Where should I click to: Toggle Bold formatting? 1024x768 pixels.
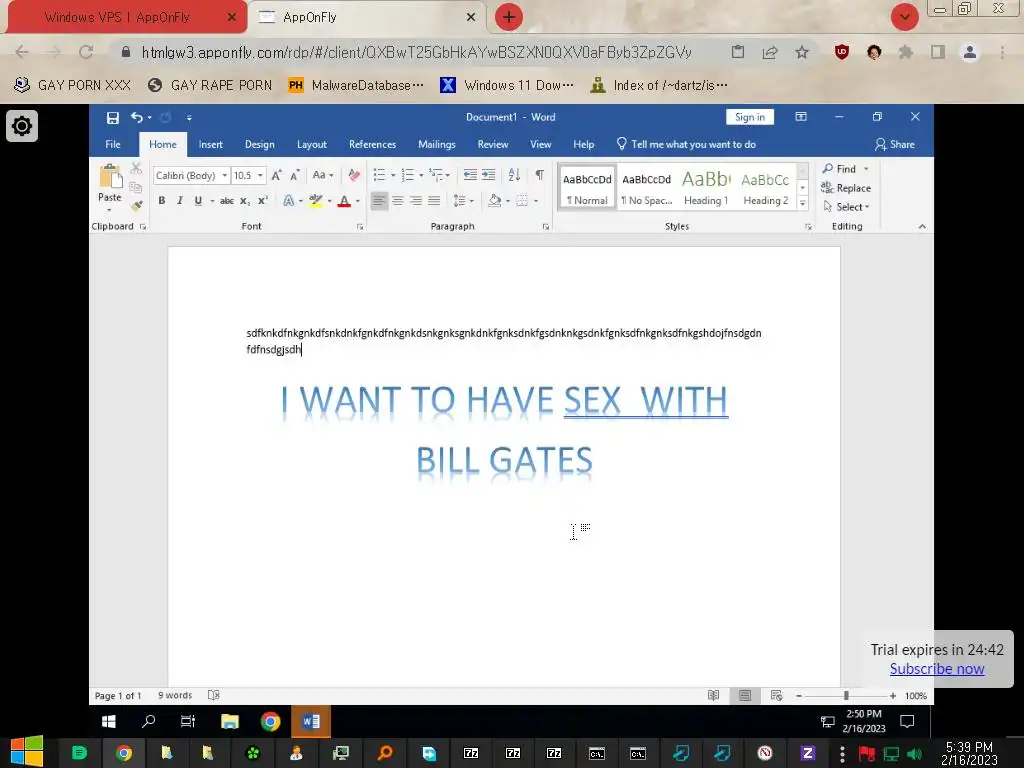[x=161, y=200]
